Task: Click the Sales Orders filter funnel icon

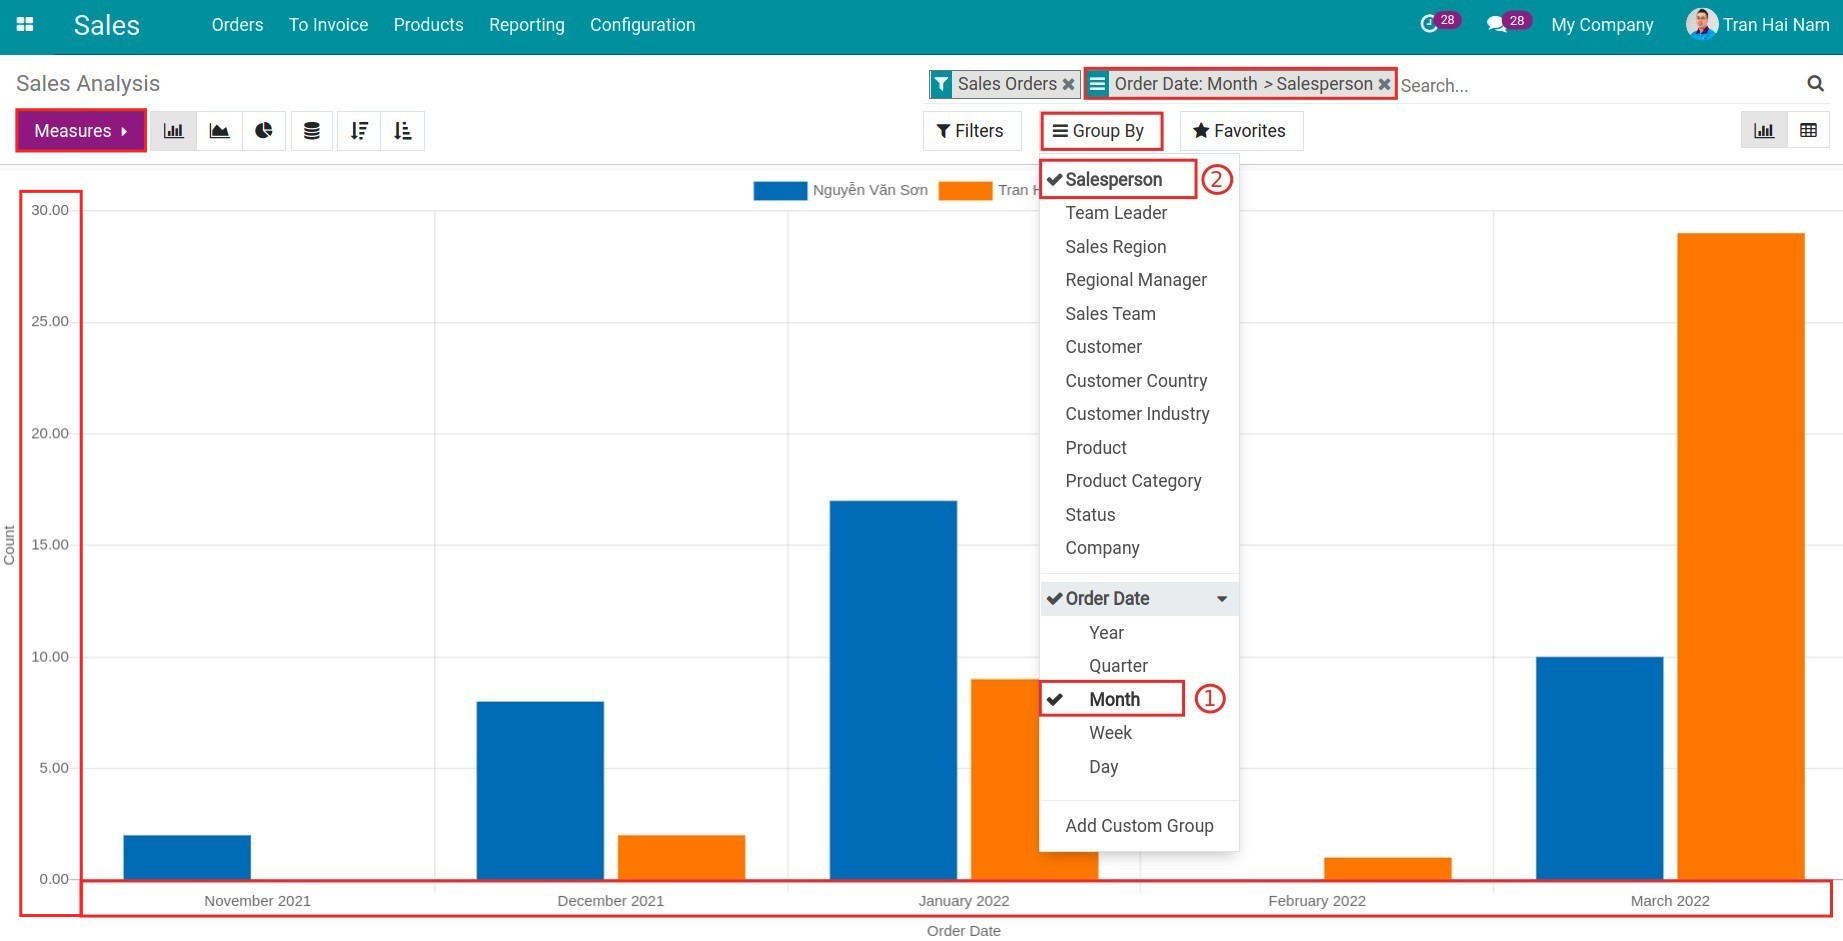Action: (x=941, y=84)
